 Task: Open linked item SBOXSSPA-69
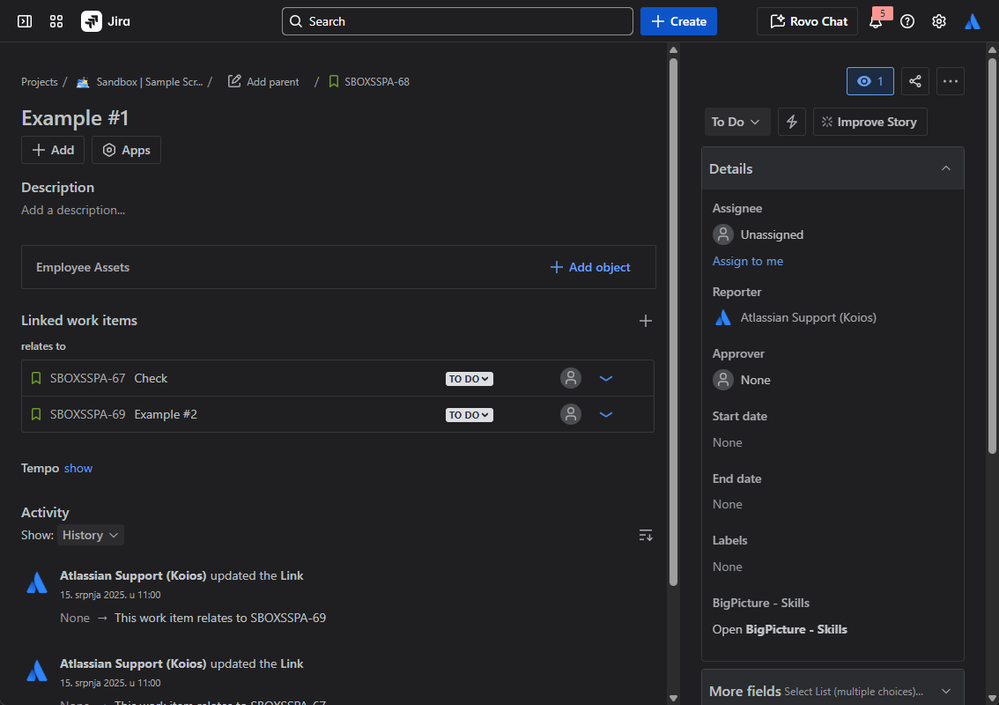(x=87, y=415)
